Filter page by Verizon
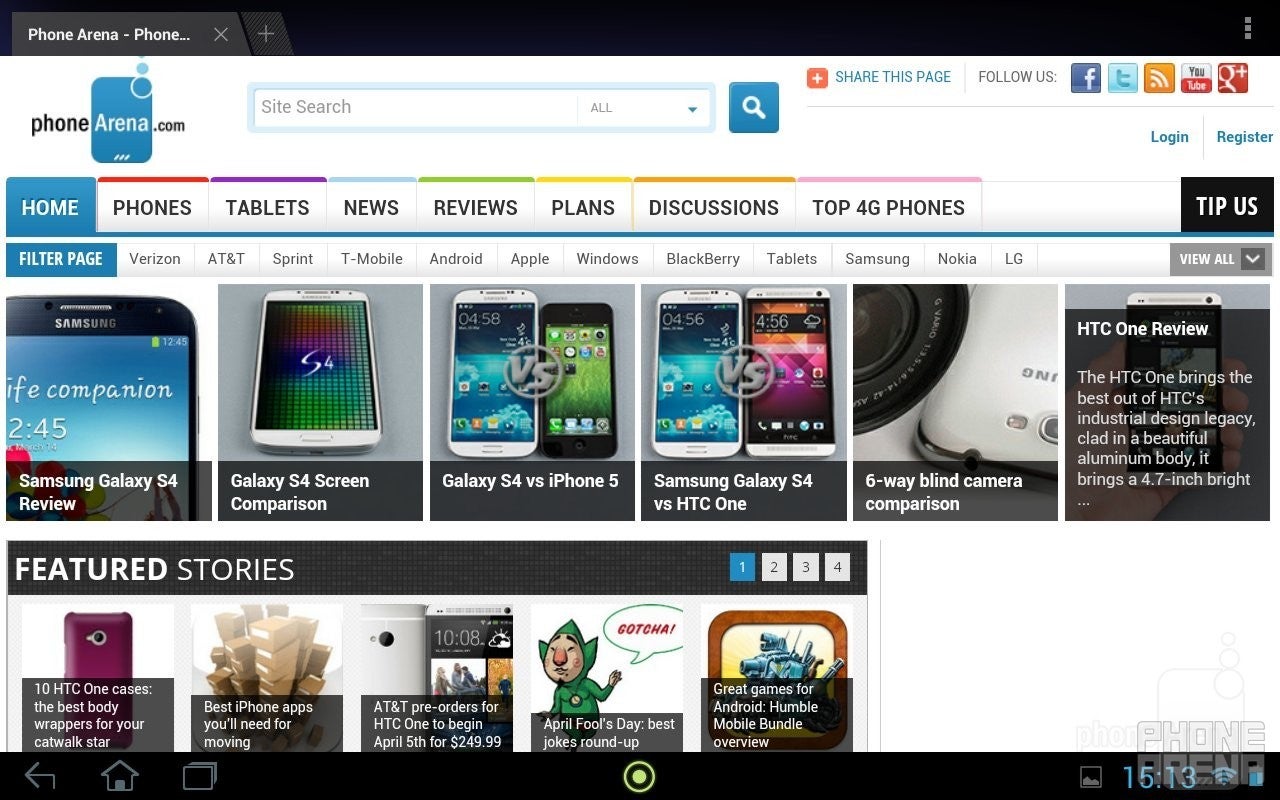The image size is (1280, 800). (x=155, y=259)
